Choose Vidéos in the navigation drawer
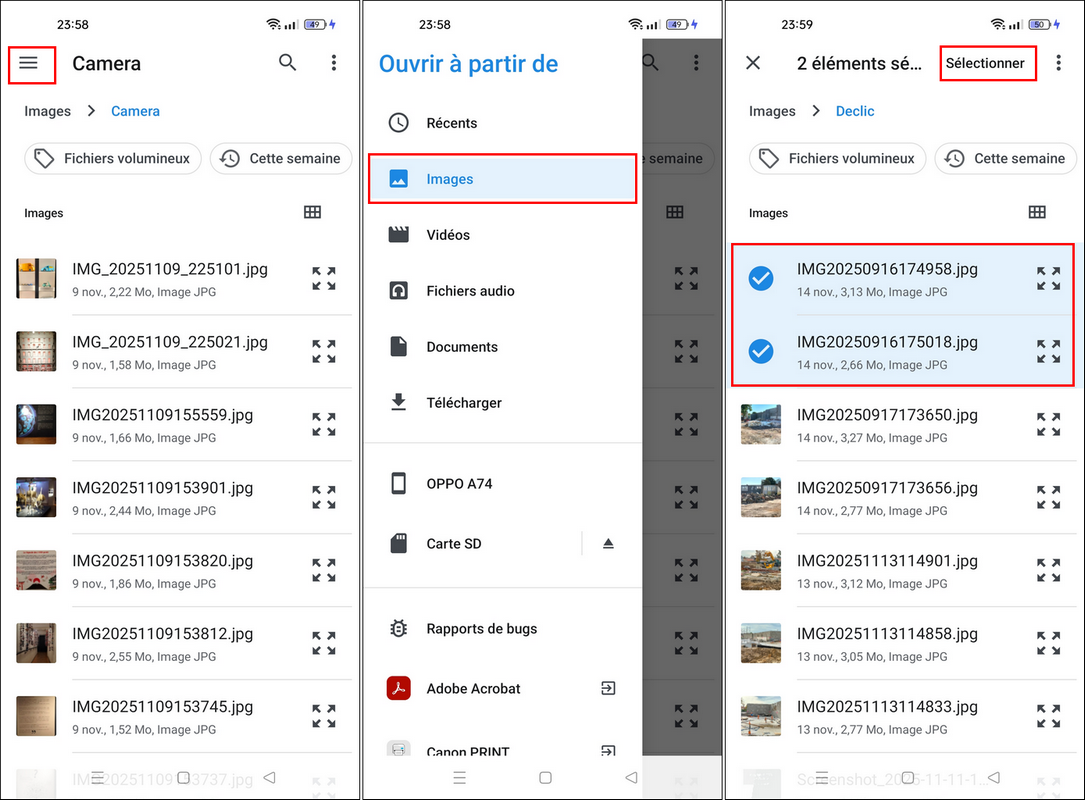 447,235
